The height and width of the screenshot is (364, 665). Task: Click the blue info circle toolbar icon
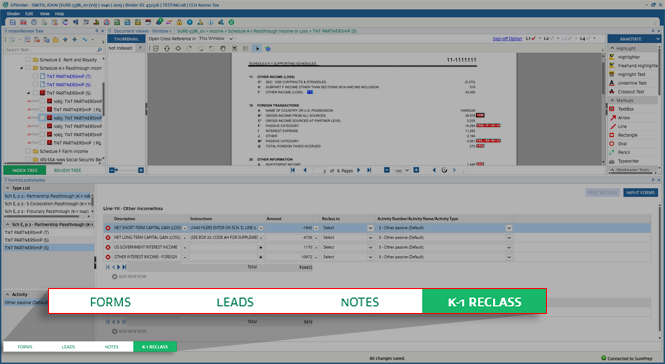pos(210,22)
